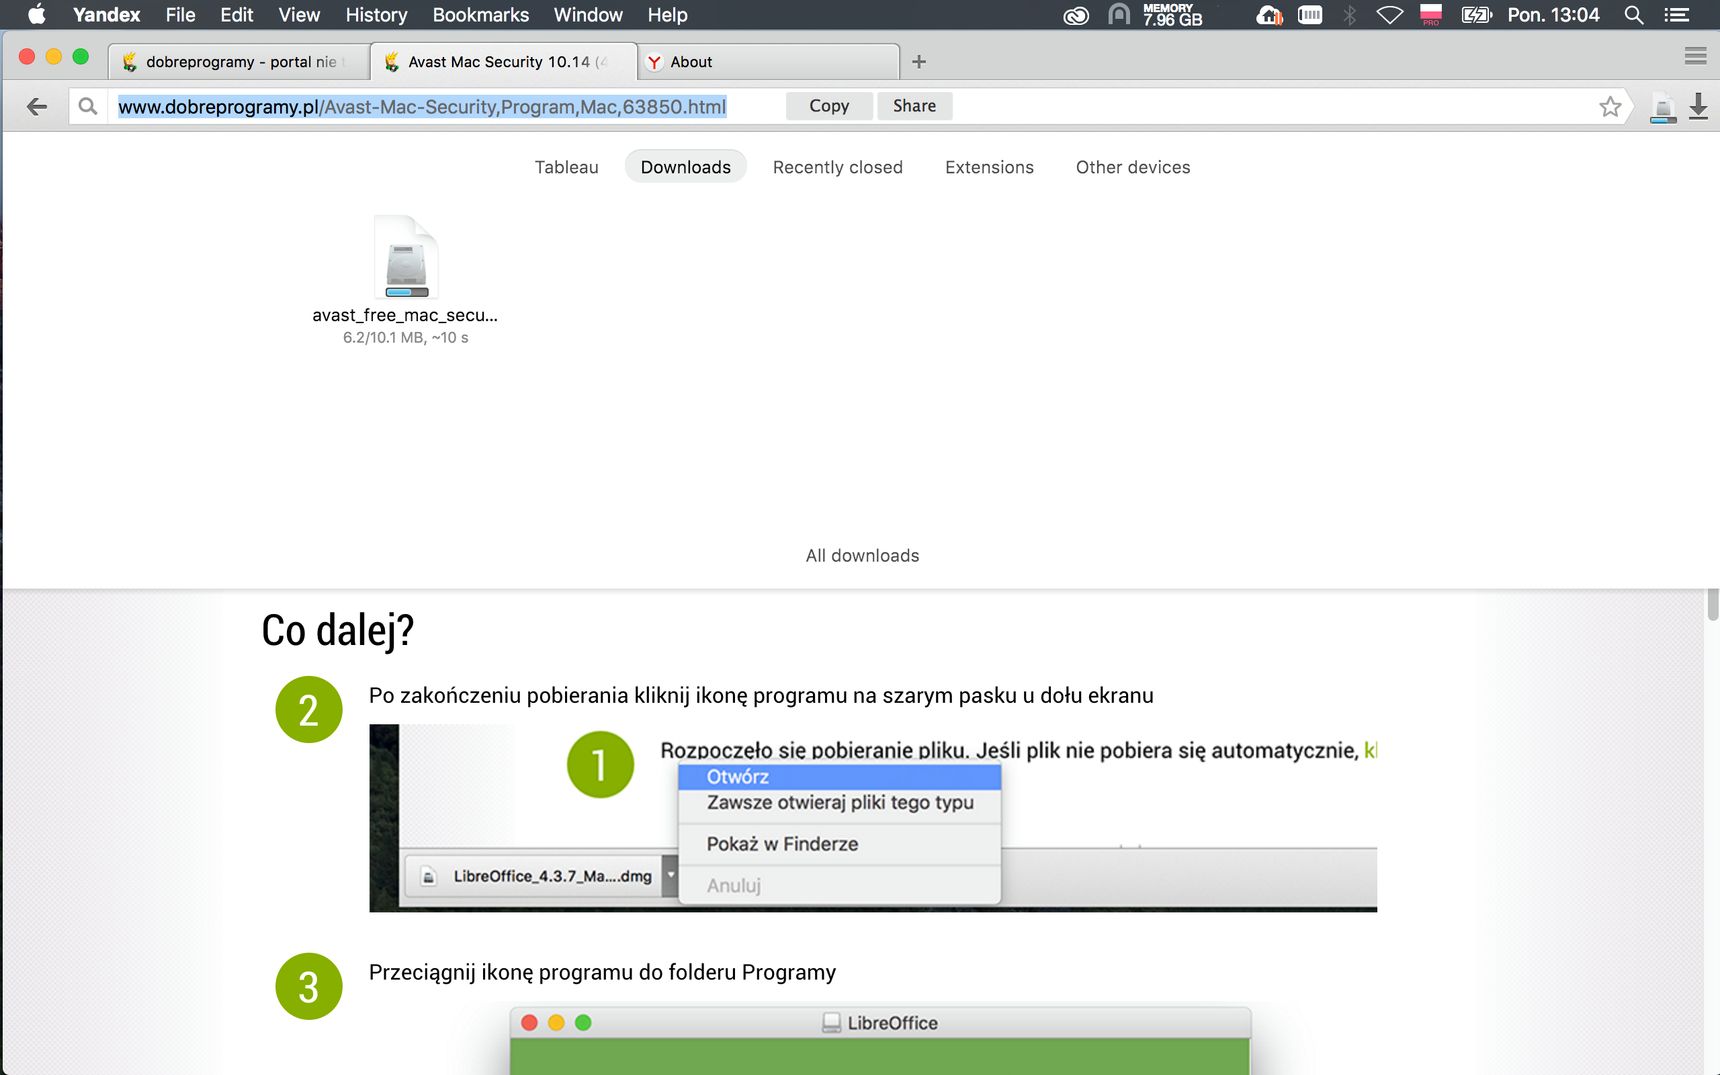Click the LibreOffice window screenshot in step 3
1720x1075 pixels.
click(x=880, y=1039)
